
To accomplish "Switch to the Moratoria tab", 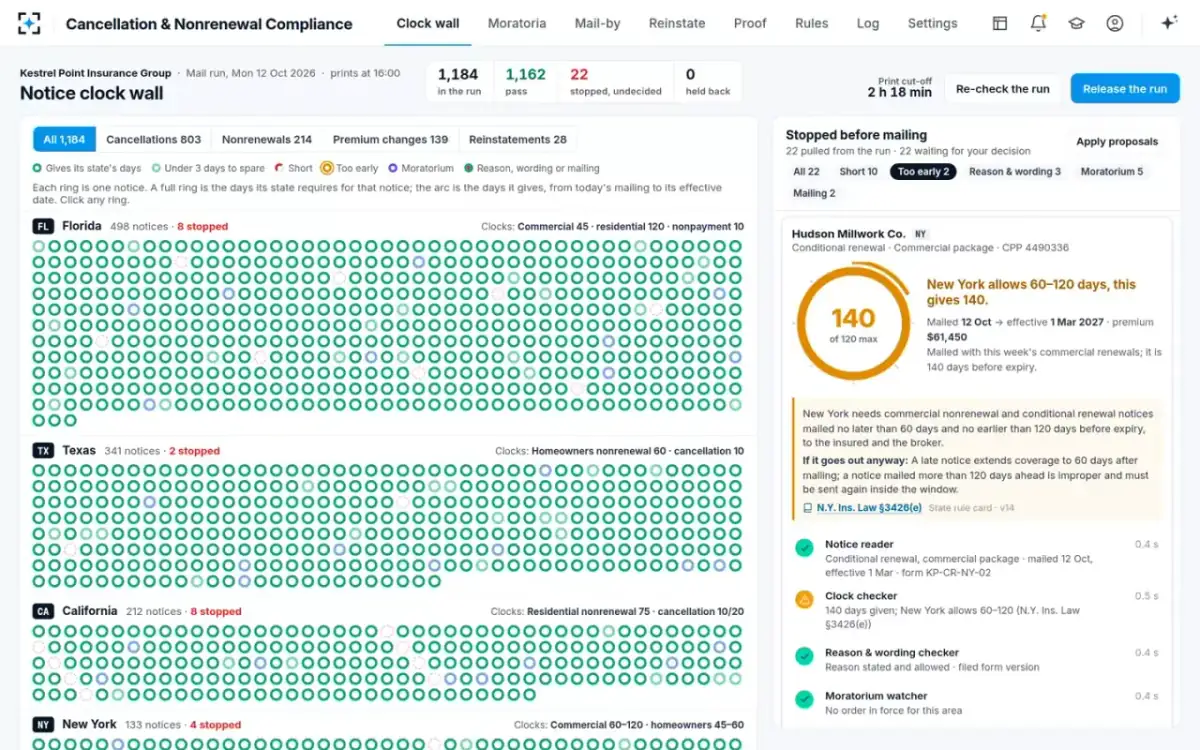I will click(517, 23).
